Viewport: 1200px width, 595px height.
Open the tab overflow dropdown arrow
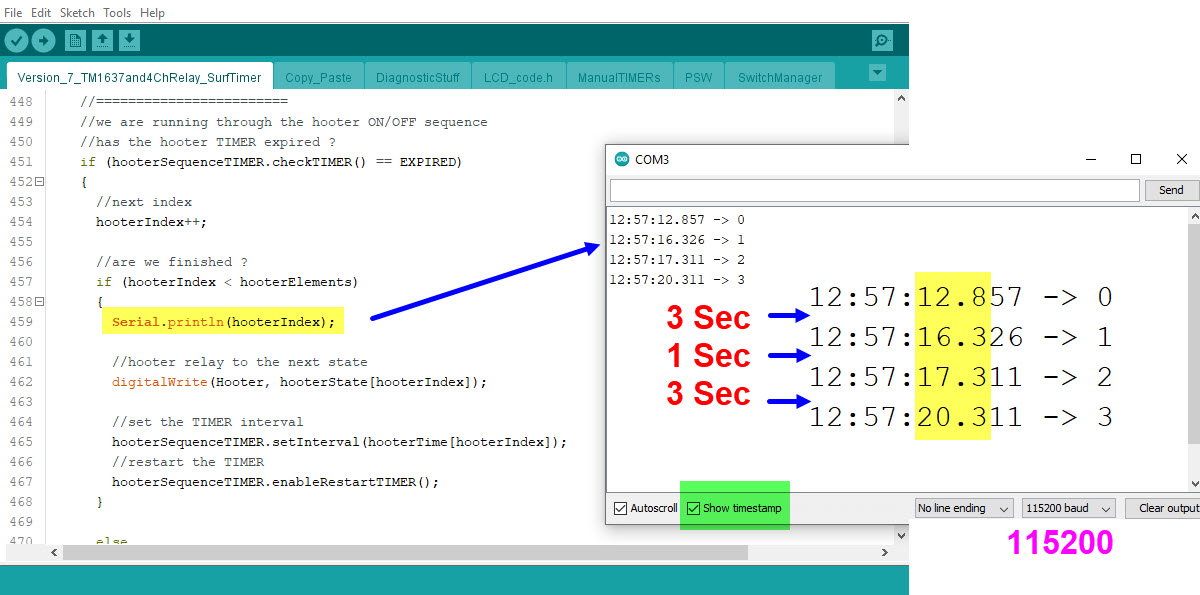(877, 73)
